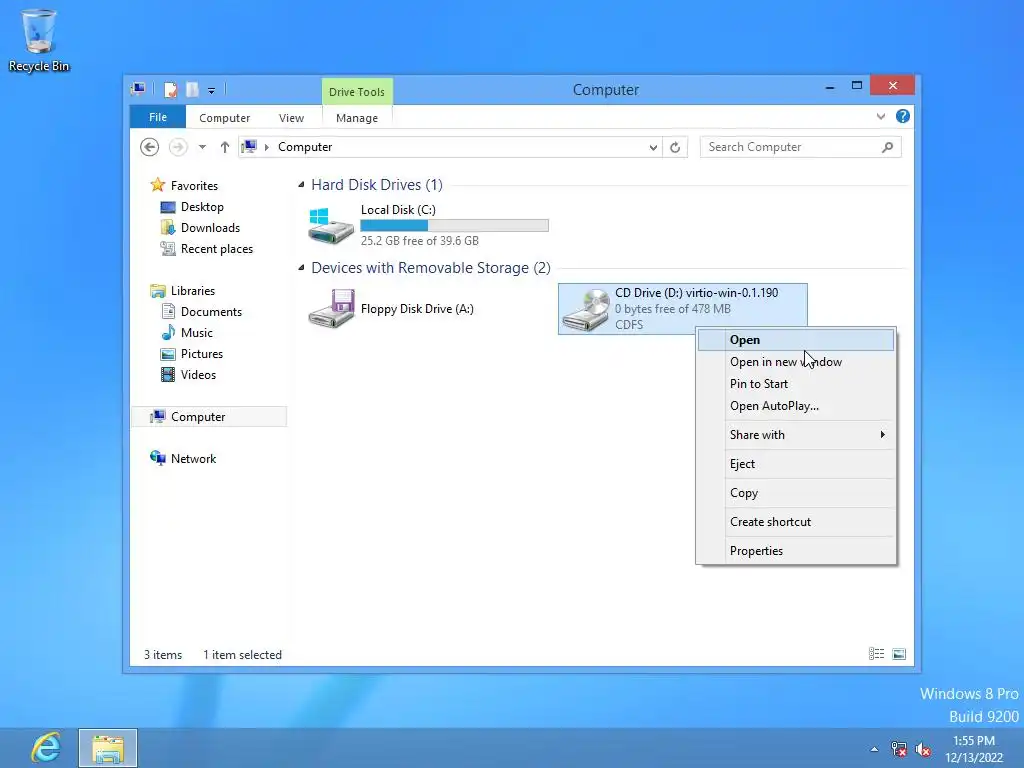The height and width of the screenshot is (768, 1024).
Task: Collapse the Hard Disk Drives group
Action: click(x=301, y=185)
